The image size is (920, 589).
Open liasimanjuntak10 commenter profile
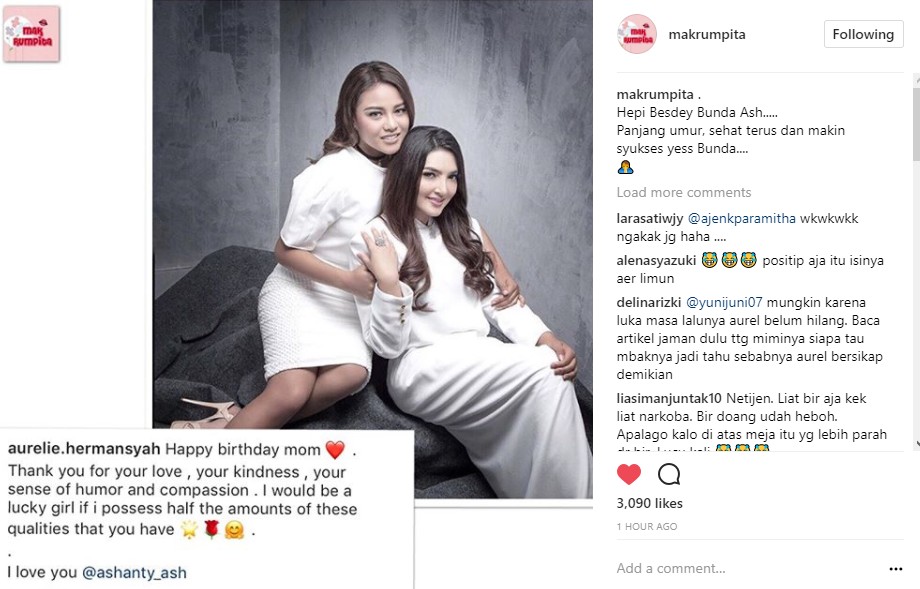(669, 399)
